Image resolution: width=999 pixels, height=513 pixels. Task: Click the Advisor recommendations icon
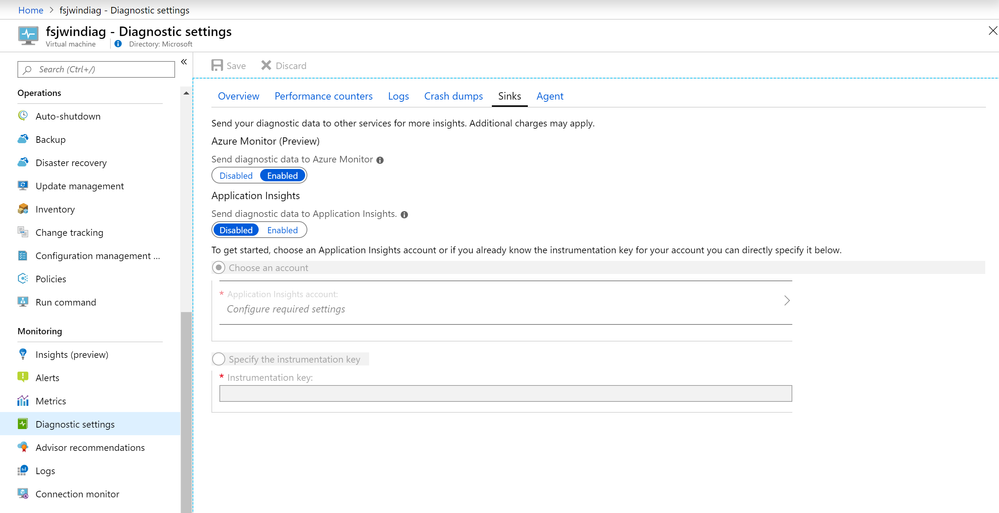[23, 447]
